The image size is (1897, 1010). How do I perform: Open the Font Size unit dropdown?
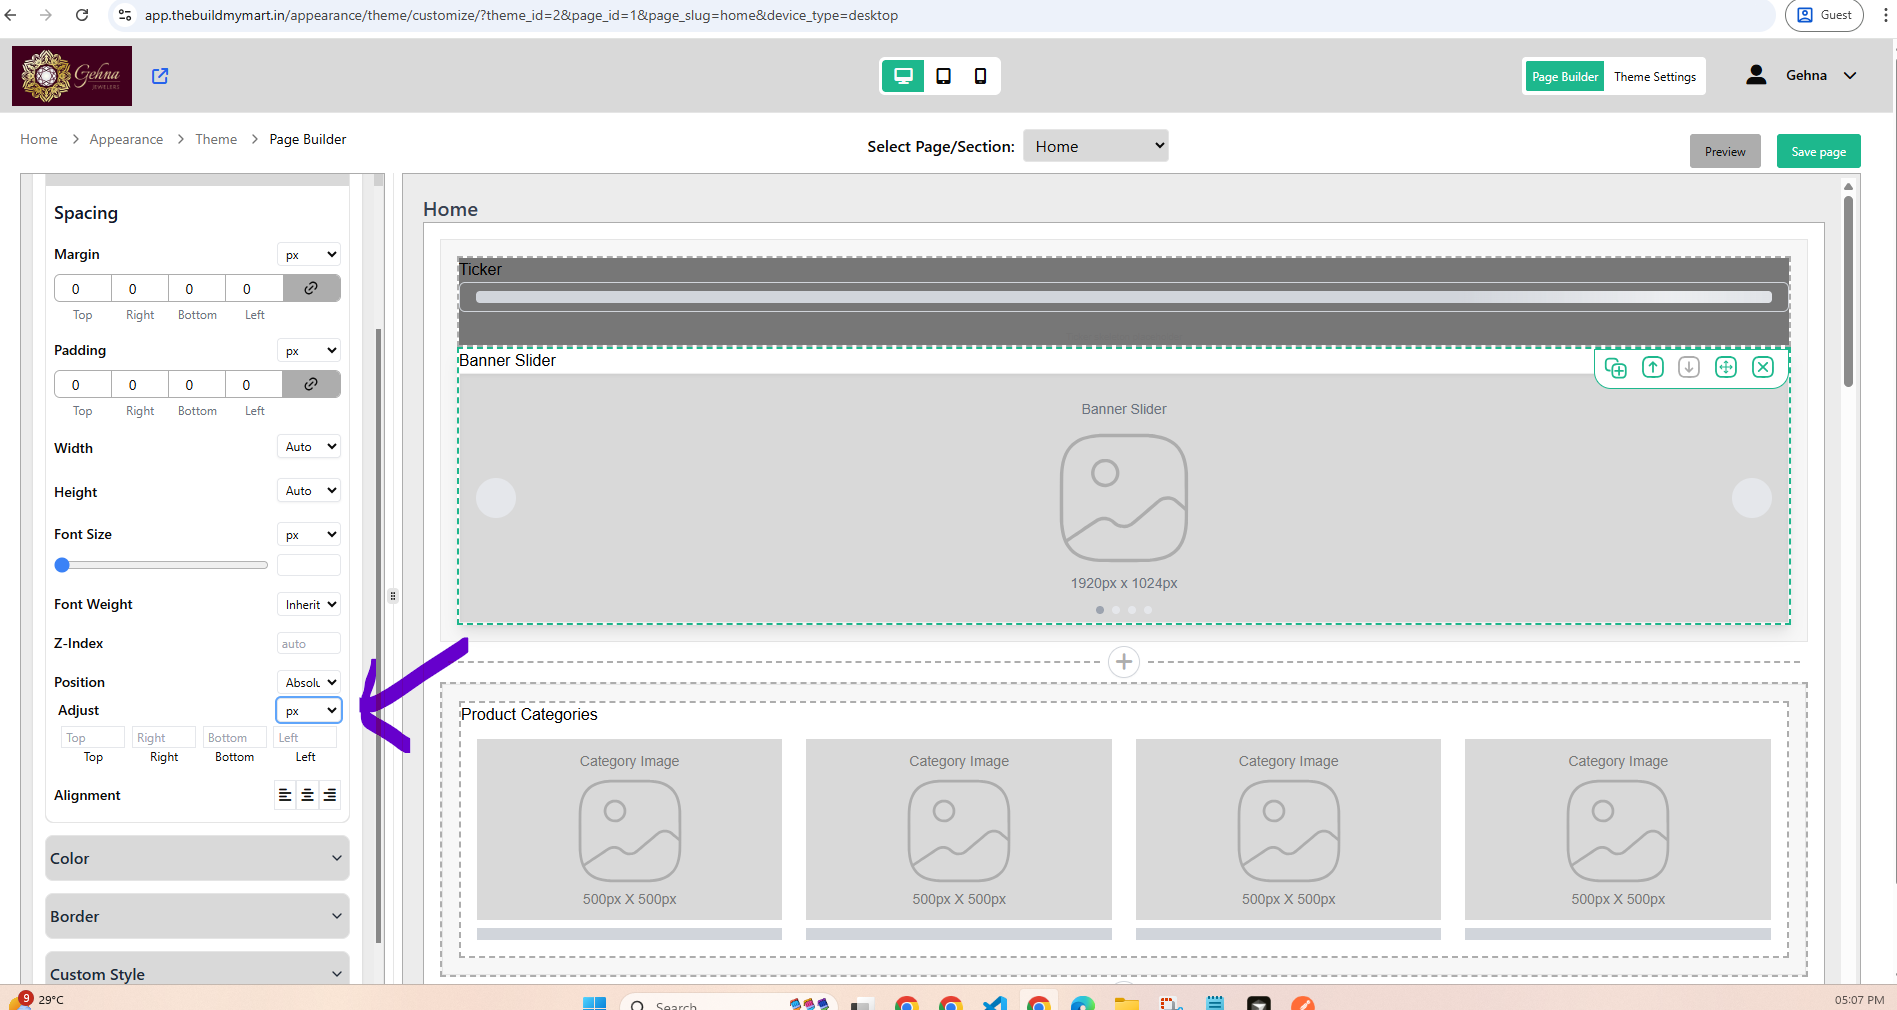click(x=309, y=534)
